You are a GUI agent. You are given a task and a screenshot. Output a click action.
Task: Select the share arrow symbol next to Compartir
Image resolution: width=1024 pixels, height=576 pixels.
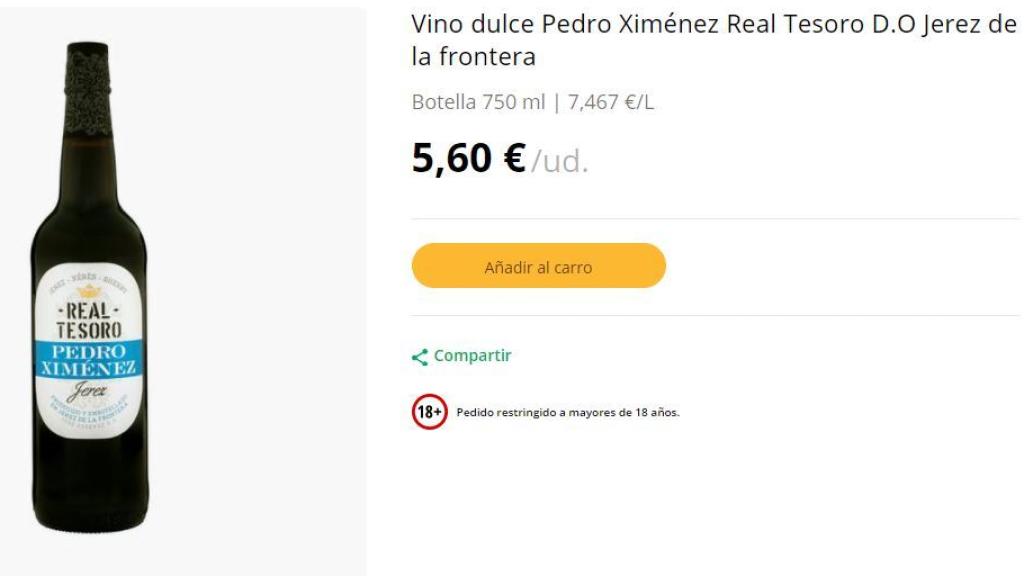click(x=417, y=354)
